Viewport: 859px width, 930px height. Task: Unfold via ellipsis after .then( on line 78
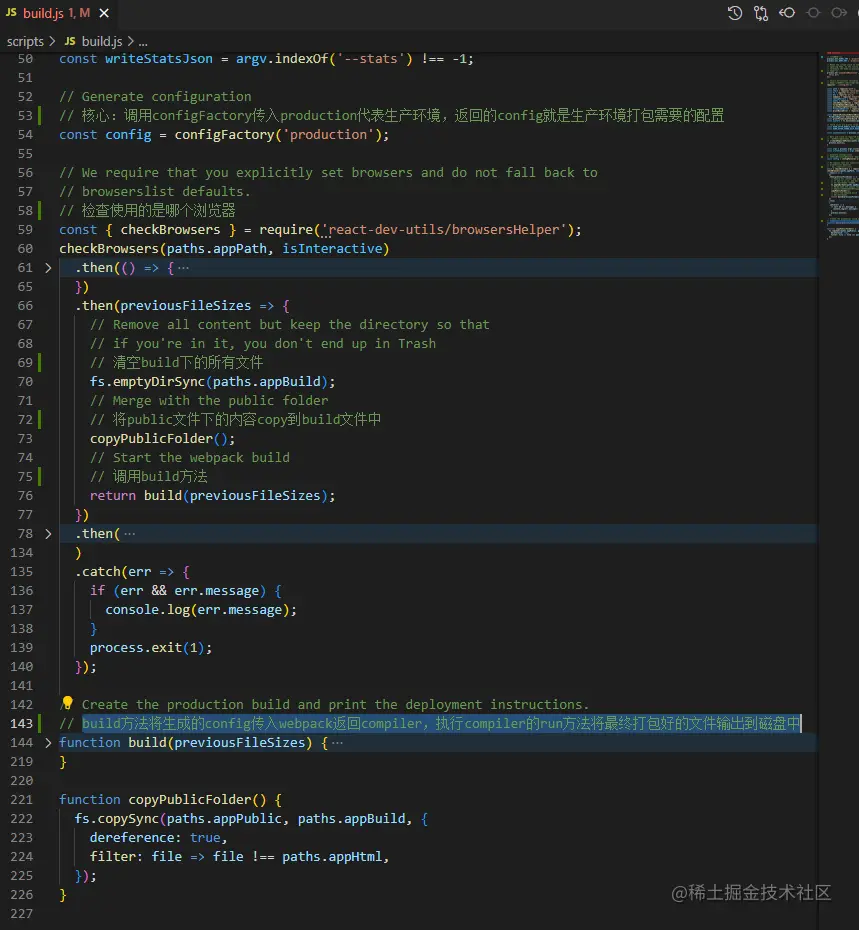click(x=130, y=534)
